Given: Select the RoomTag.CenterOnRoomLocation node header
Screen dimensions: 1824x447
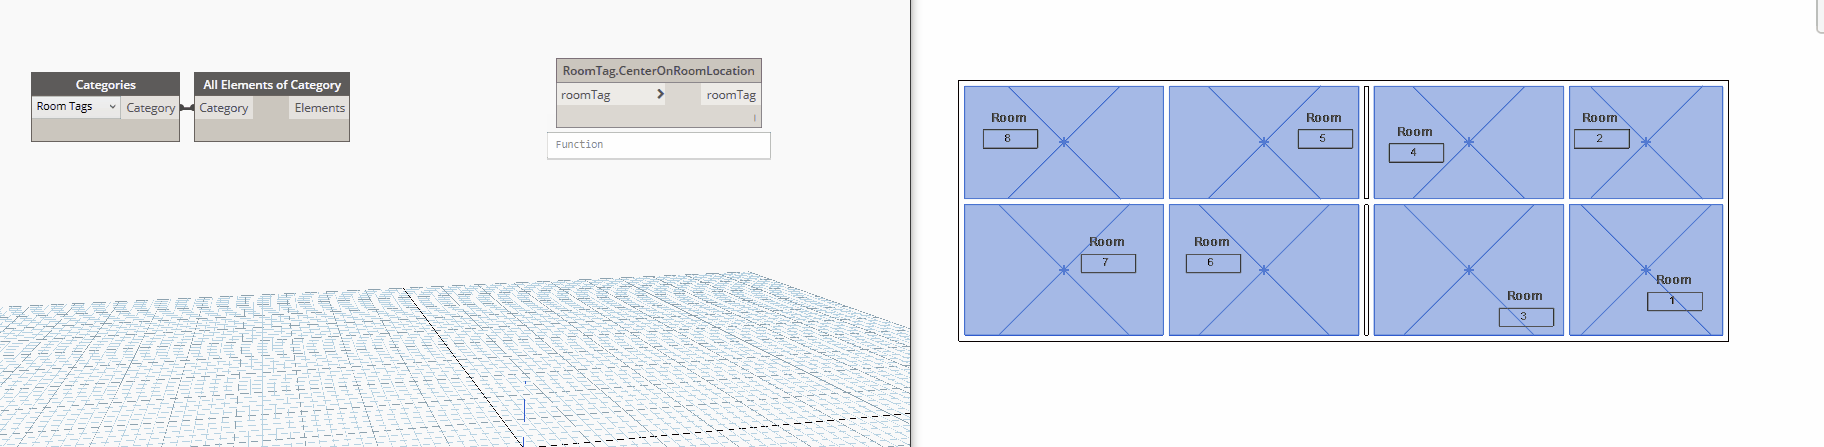Looking at the screenshot, I should point(658,71).
